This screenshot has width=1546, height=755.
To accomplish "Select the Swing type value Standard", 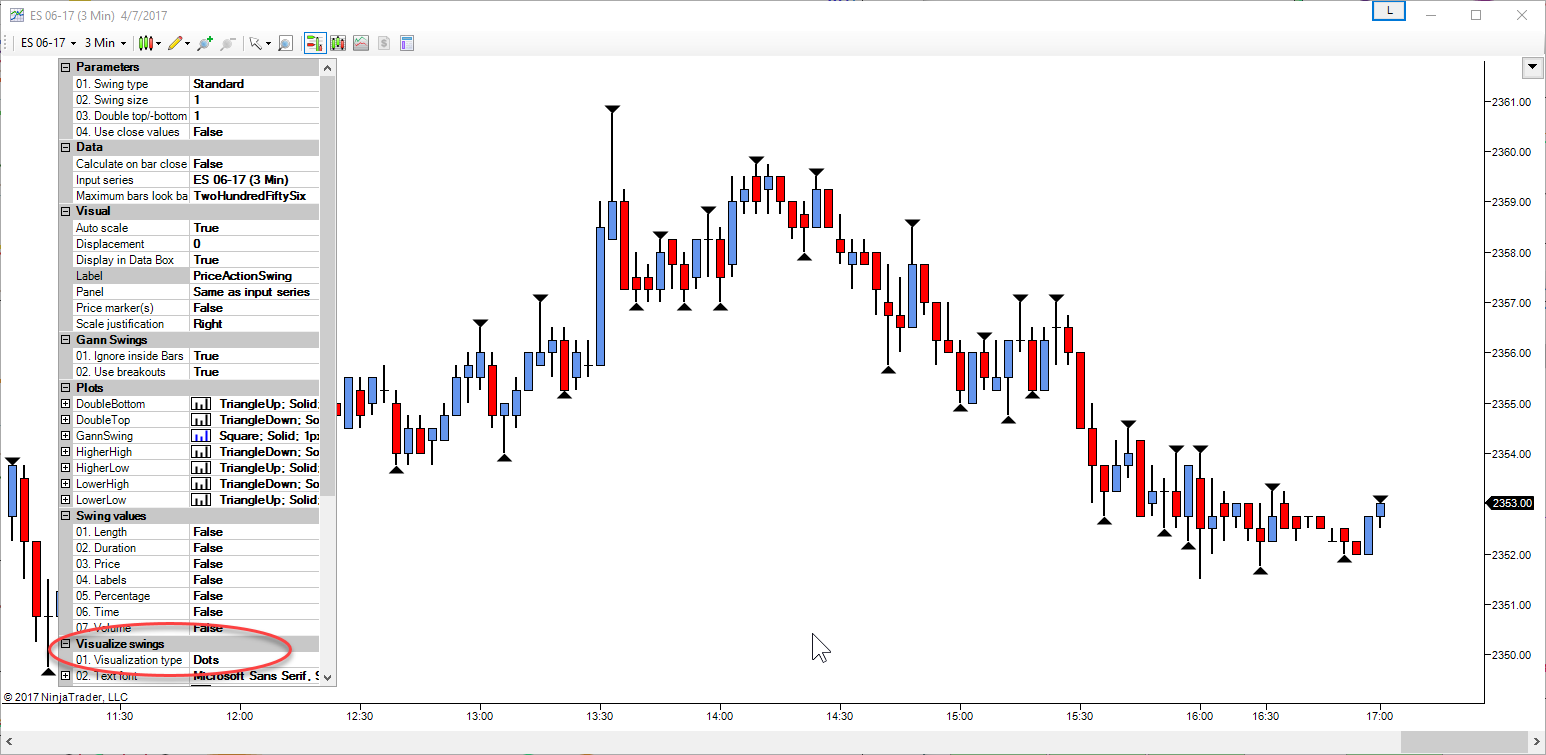I will (x=255, y=84).
